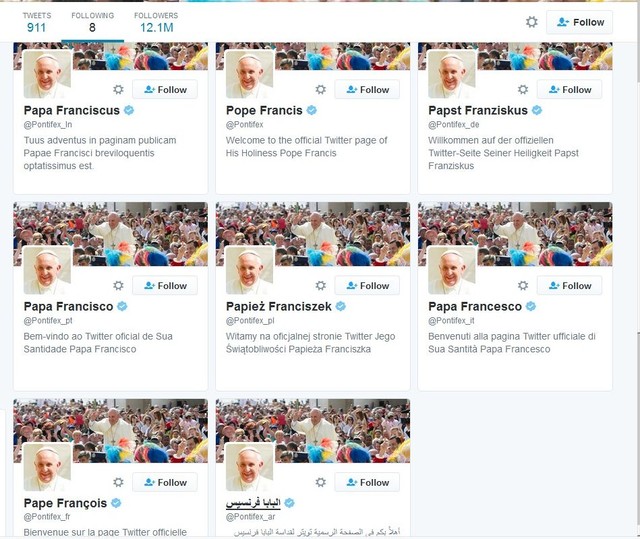Open gear menu on Pape François card
The image size is (640, 539).
(x=118, y=482)
